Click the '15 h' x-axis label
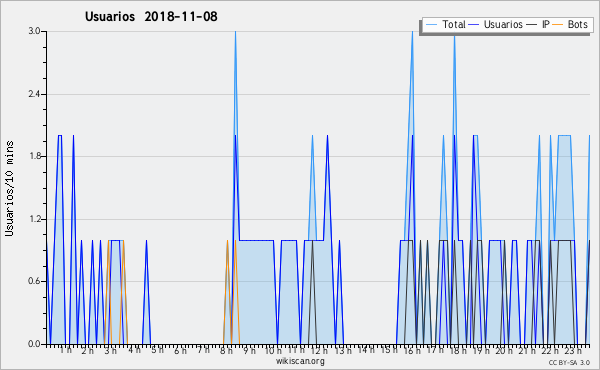600x370 pixels. pyautogui.click(x=389, y=350)
